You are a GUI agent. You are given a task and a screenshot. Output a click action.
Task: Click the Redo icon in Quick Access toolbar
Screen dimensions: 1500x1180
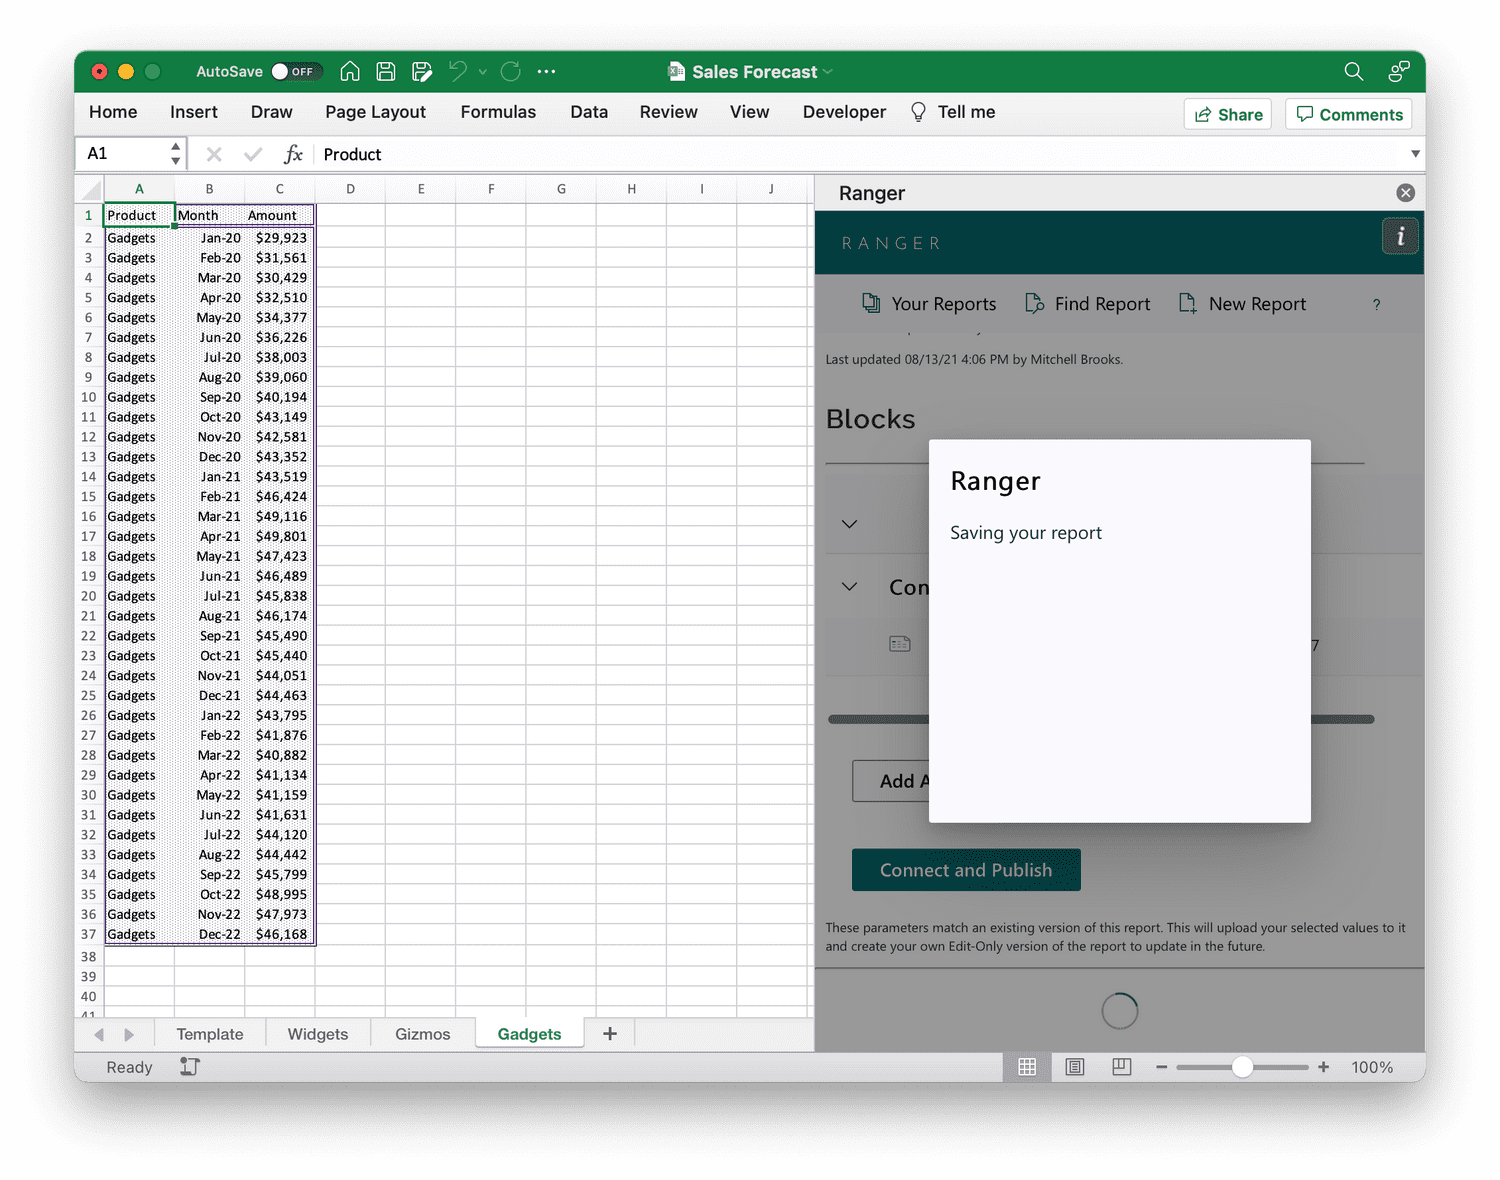coord(510,71)
